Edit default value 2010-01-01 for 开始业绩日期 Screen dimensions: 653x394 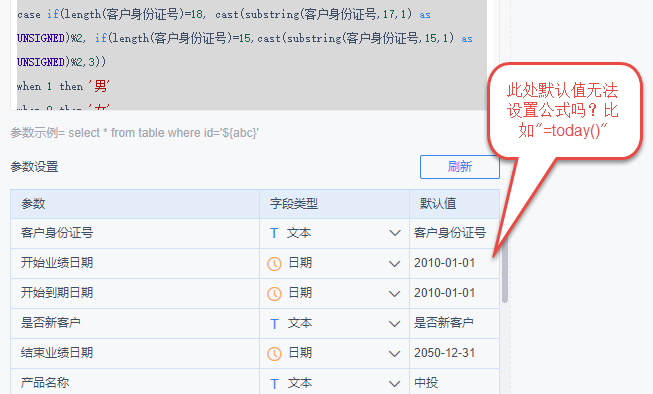[454, 263]
